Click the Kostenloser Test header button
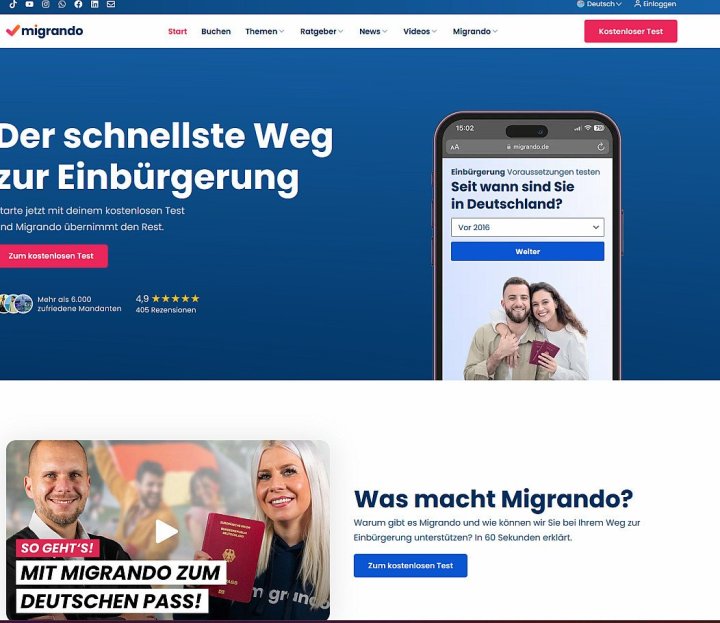 (x=630, y=31)
